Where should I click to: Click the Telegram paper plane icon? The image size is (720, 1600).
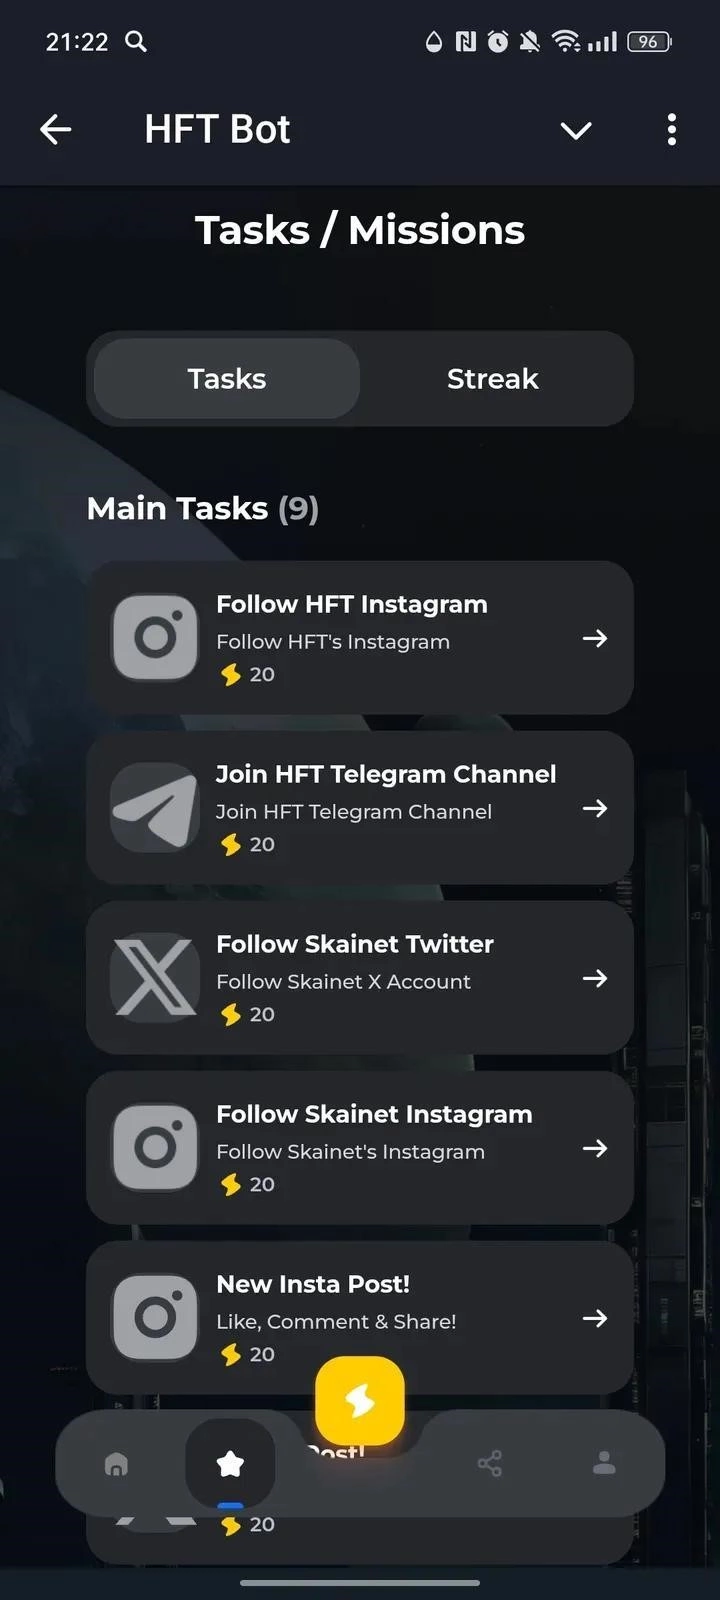pyautogui.click(x=155, y=808)
